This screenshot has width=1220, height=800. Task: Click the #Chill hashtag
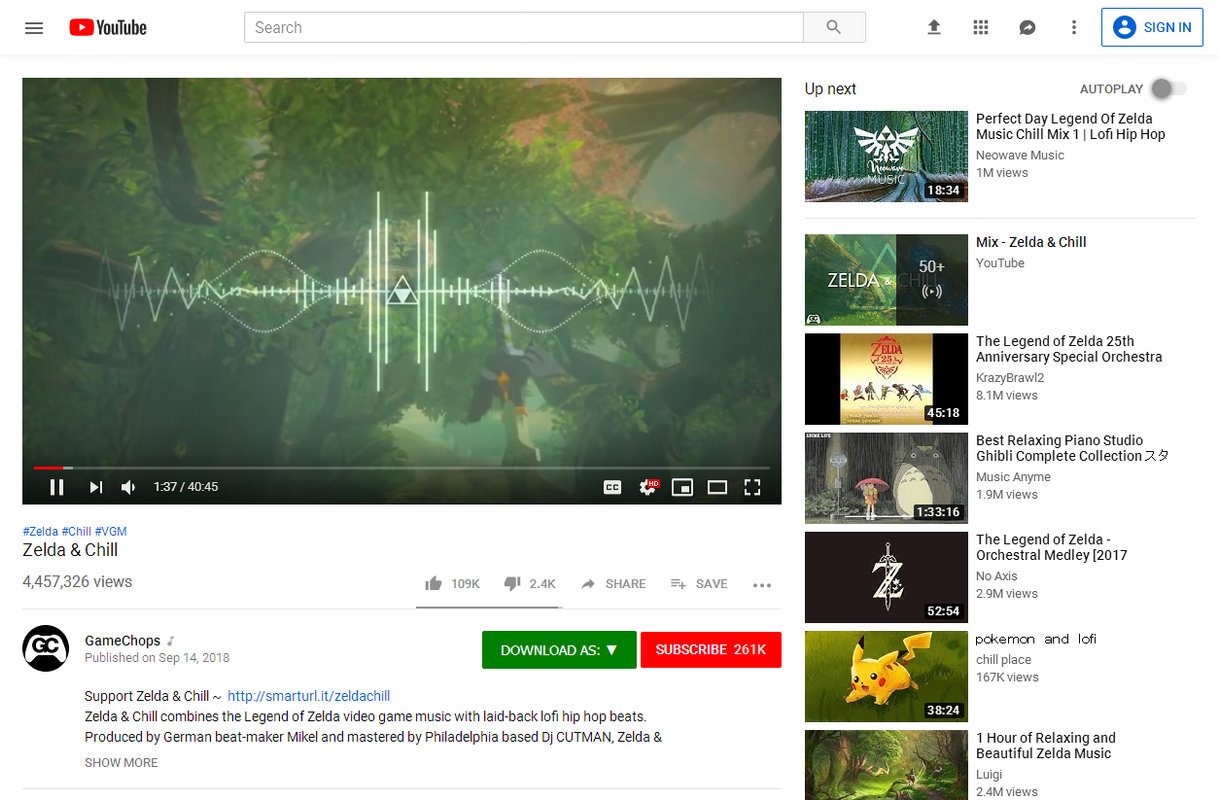click(x=76, y=531)
